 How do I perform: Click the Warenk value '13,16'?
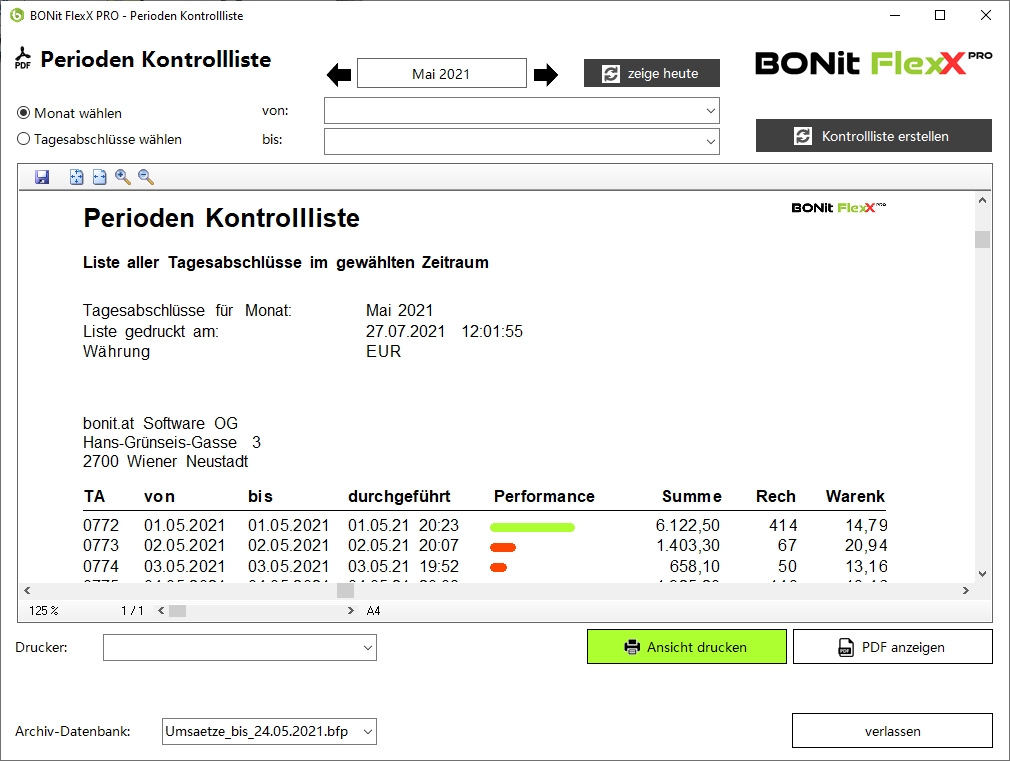click(866, 566)
